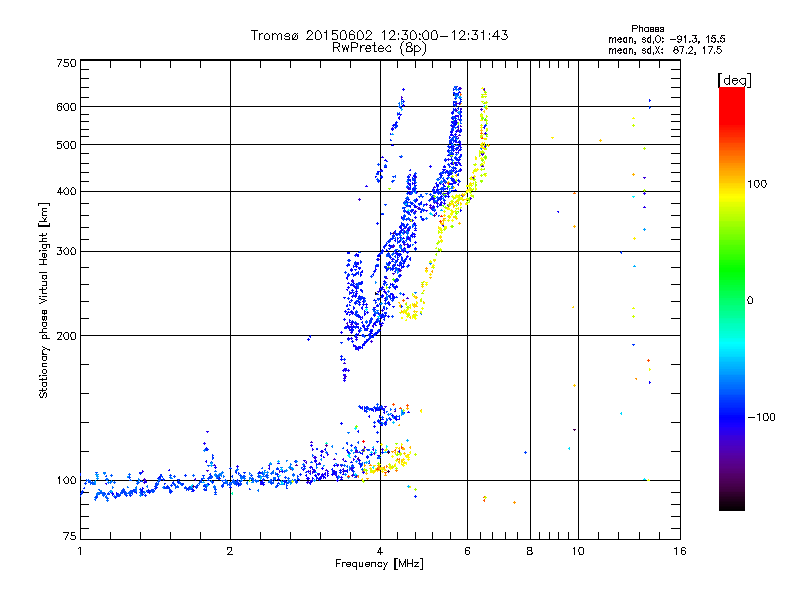Screen dimensions: 800x600
Task: Click the black bottom of the colorbar
Action: pos(732,504)
